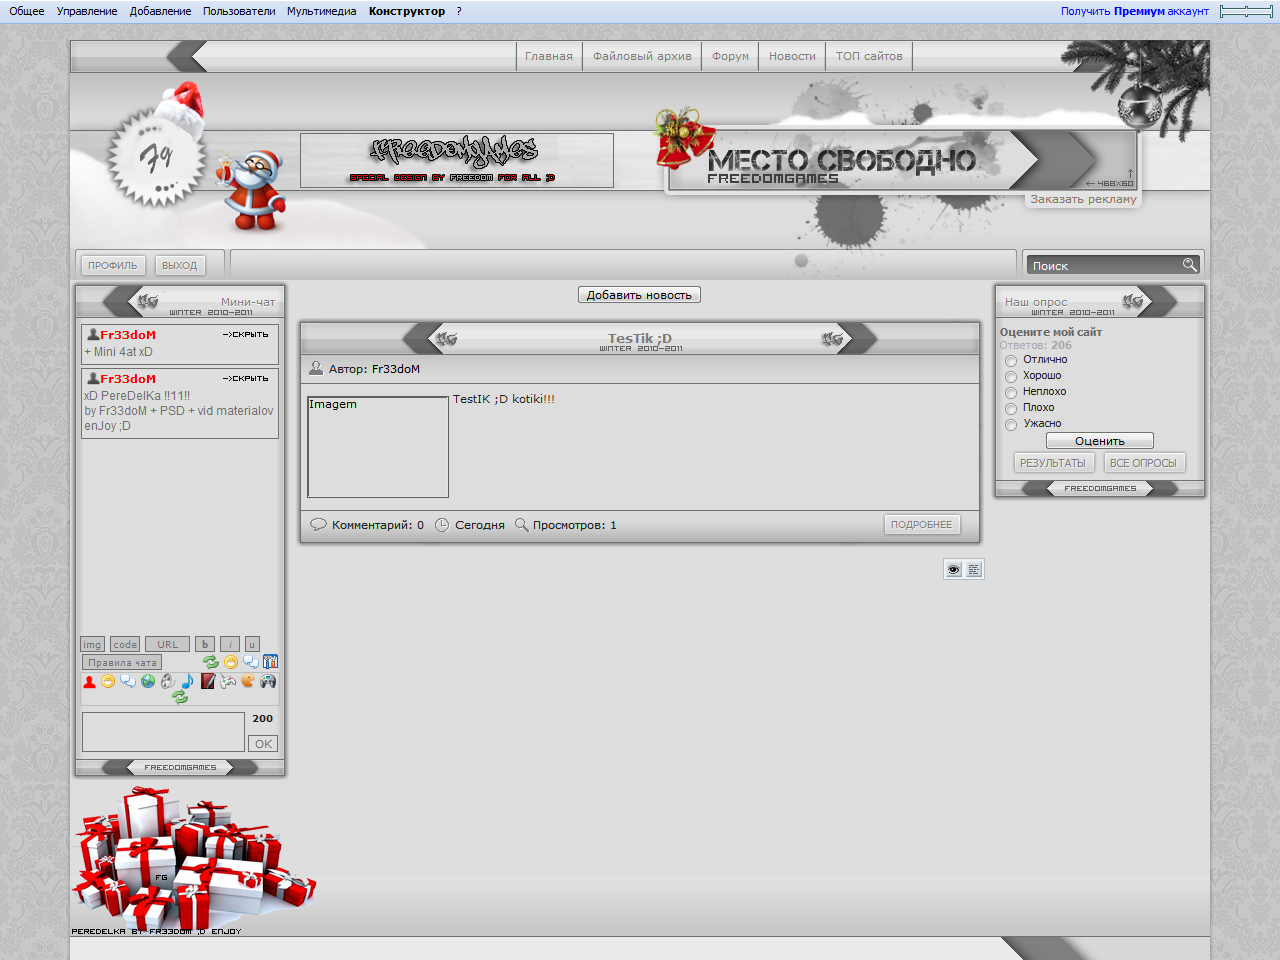Toggle the eye icon below the news block
The width and height of the screenshot is (1280, 960).
(x=954, y=569)
